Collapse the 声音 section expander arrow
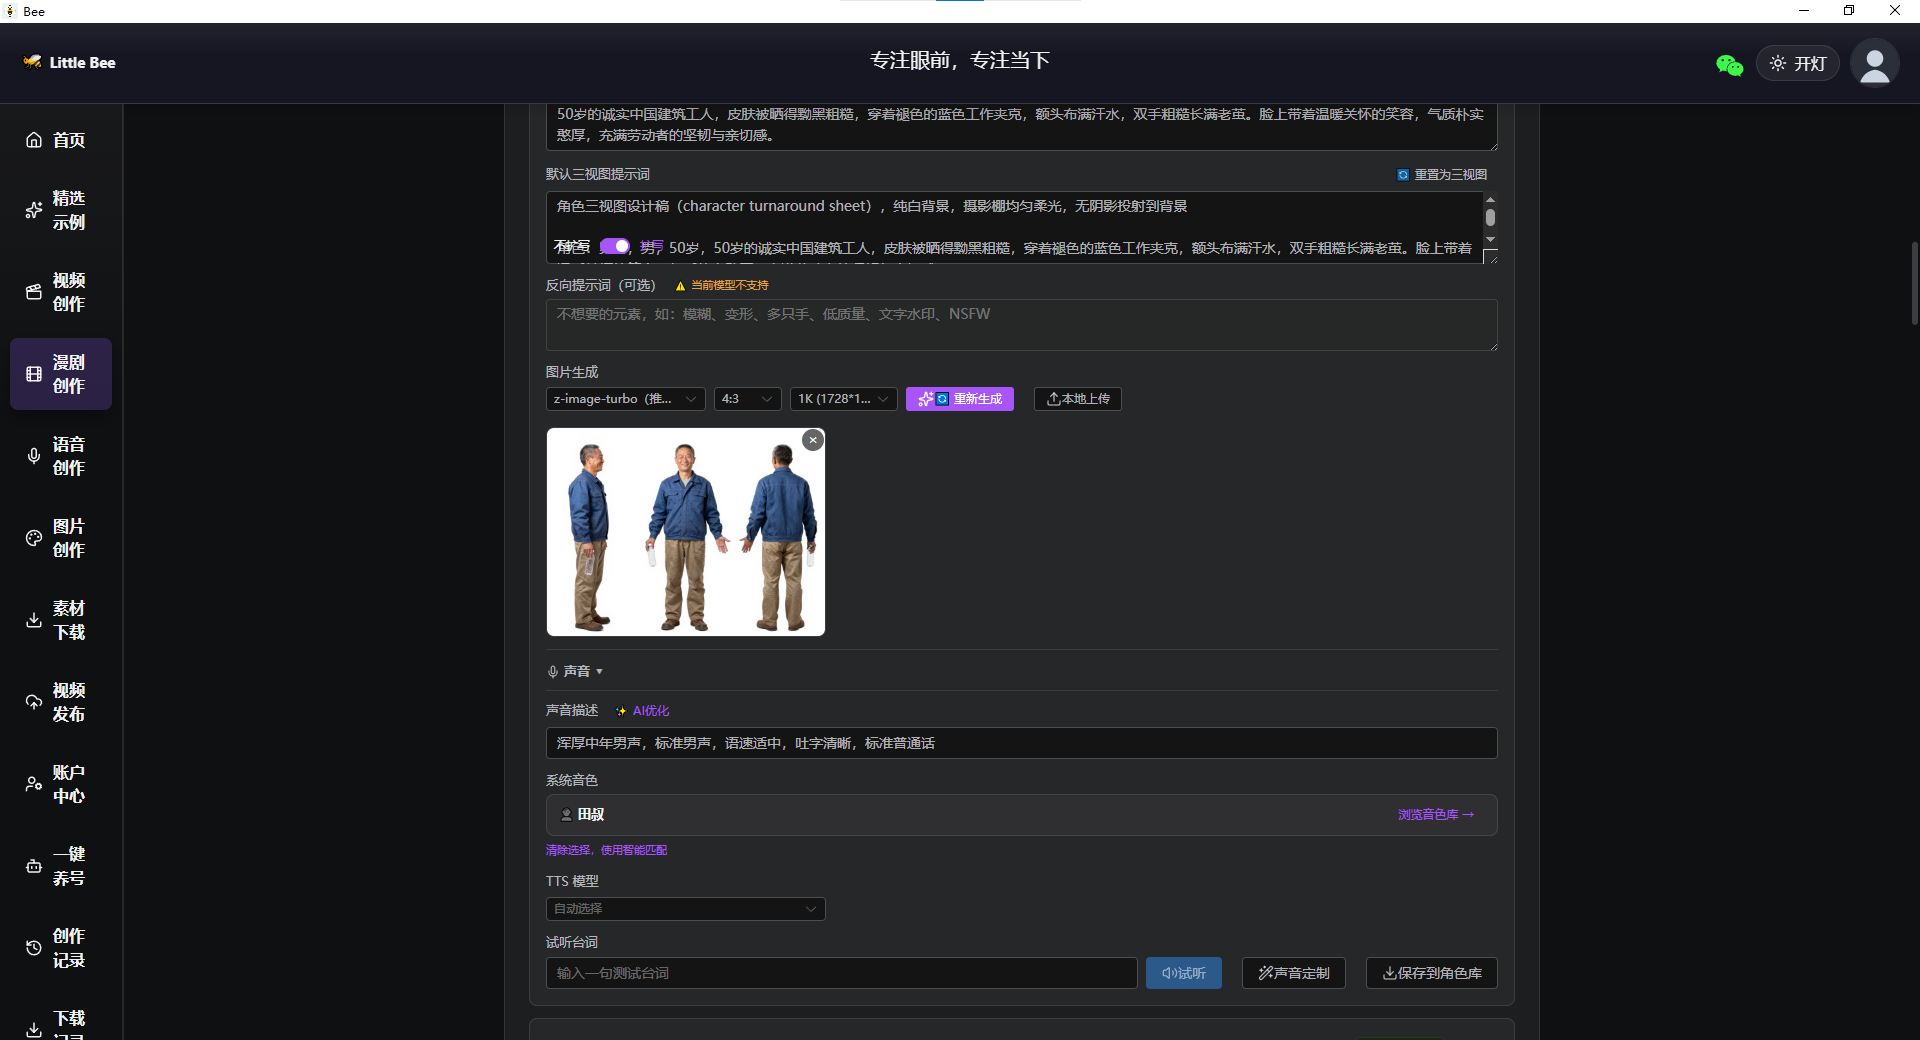The width and height of the screenshot is (1920, 1040). 599,672
